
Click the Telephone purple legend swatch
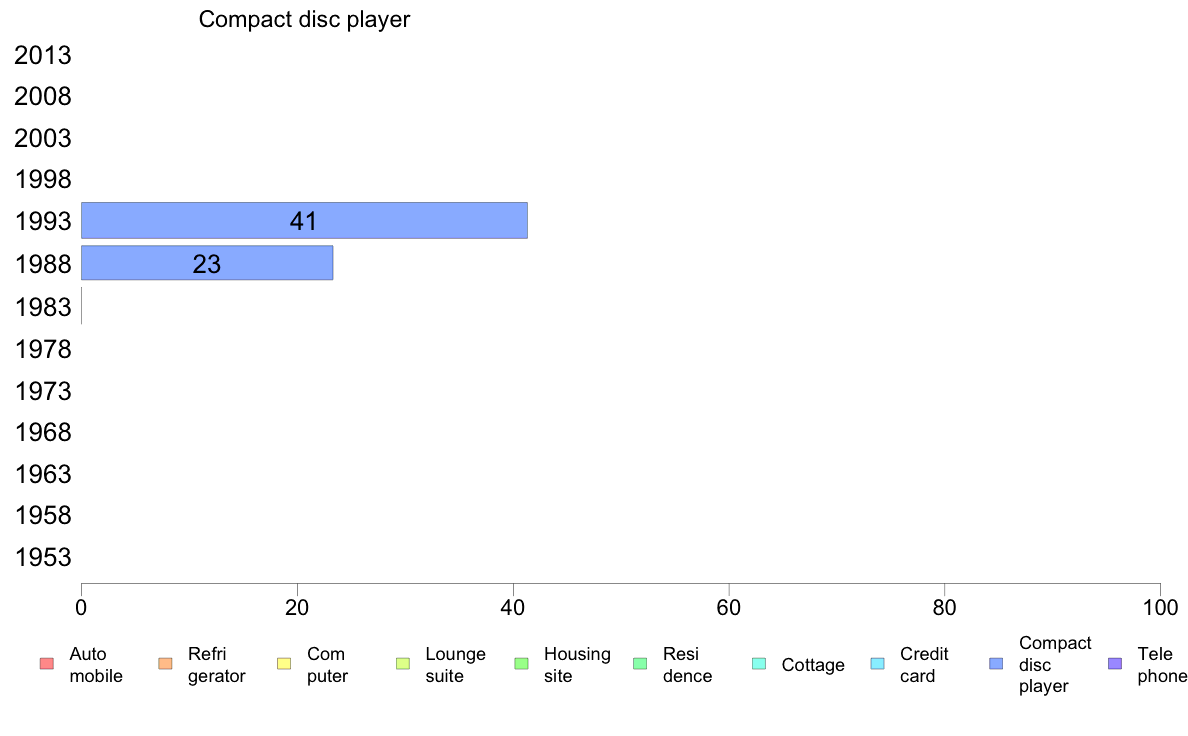(x=1115, y=664)
